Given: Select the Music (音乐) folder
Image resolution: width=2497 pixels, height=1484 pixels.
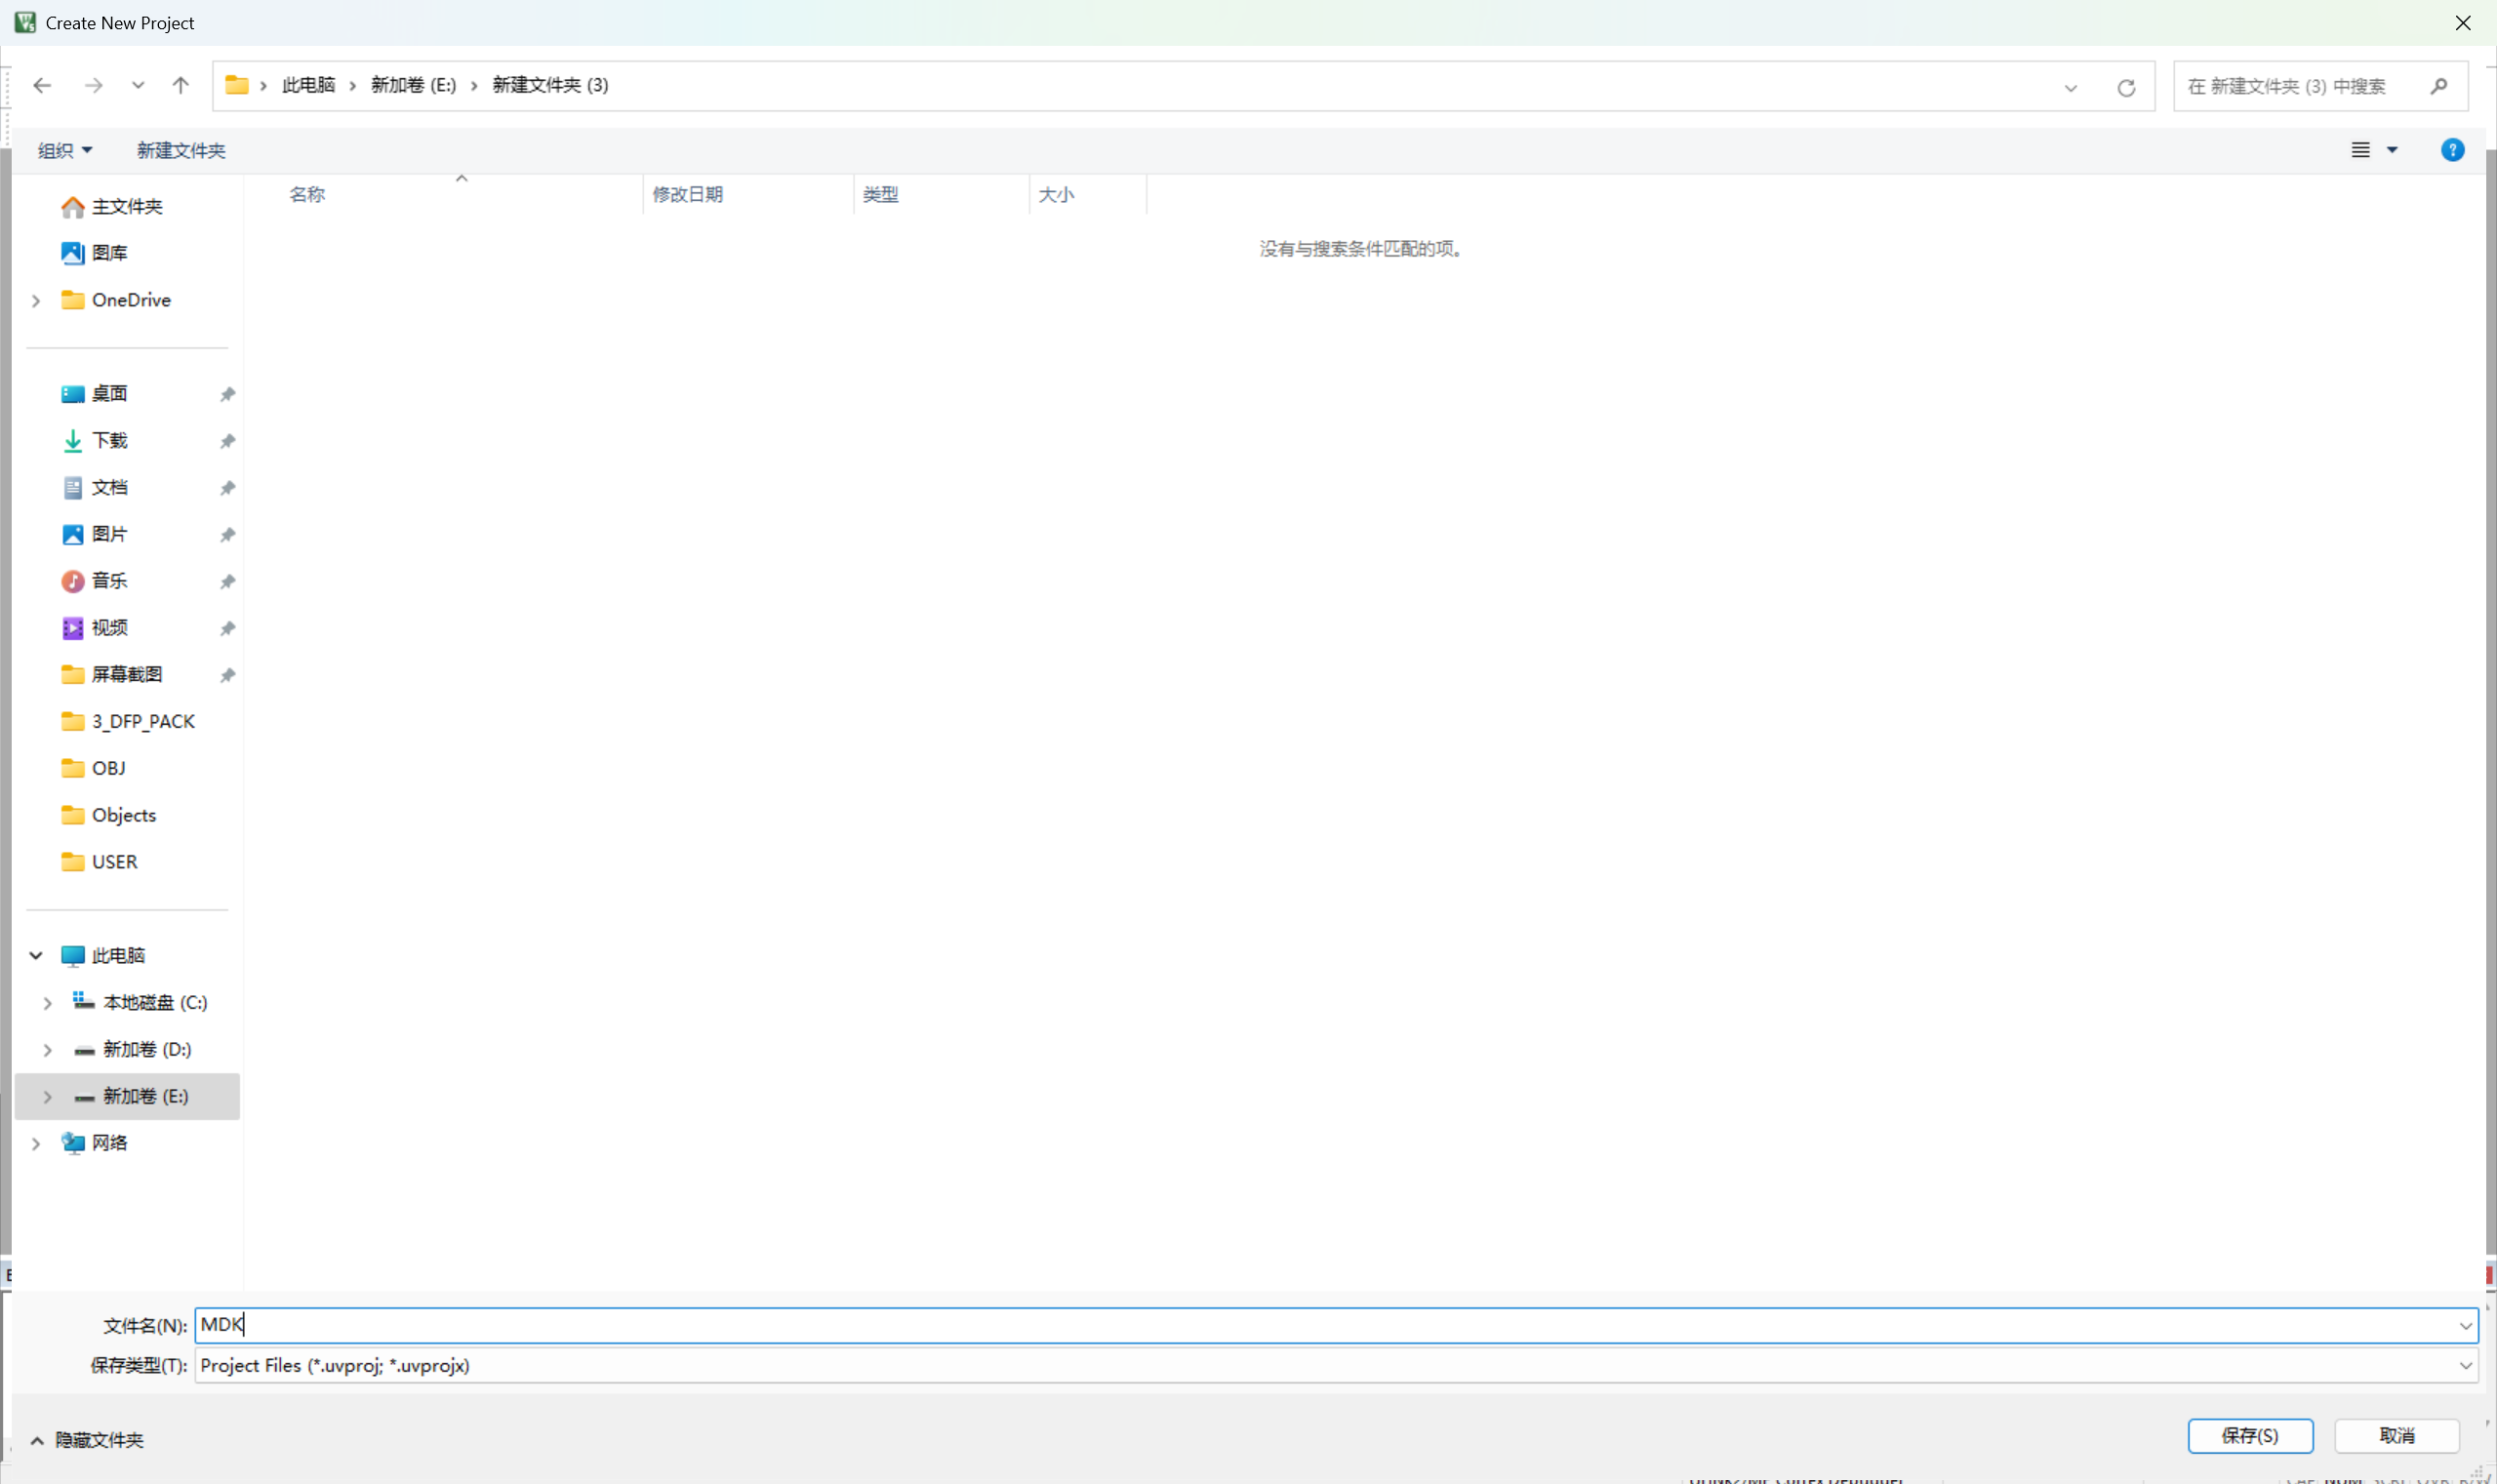Looking at the screenshot, I should coord(110,581).
